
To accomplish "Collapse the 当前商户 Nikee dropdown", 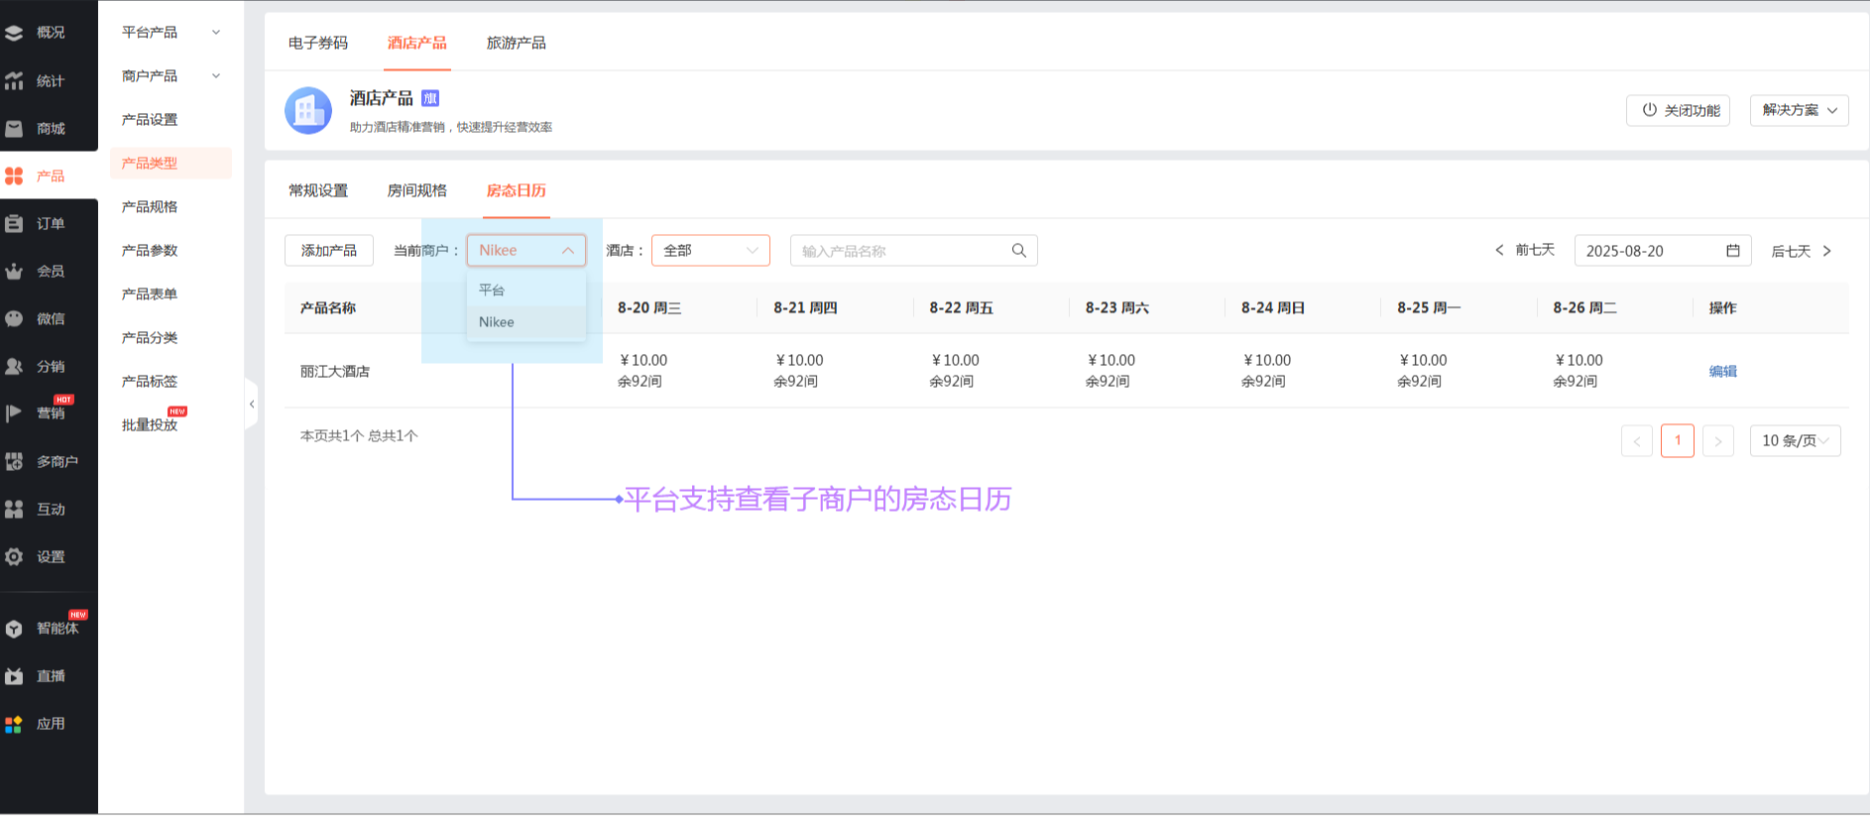I will click(x=526, y=251).
